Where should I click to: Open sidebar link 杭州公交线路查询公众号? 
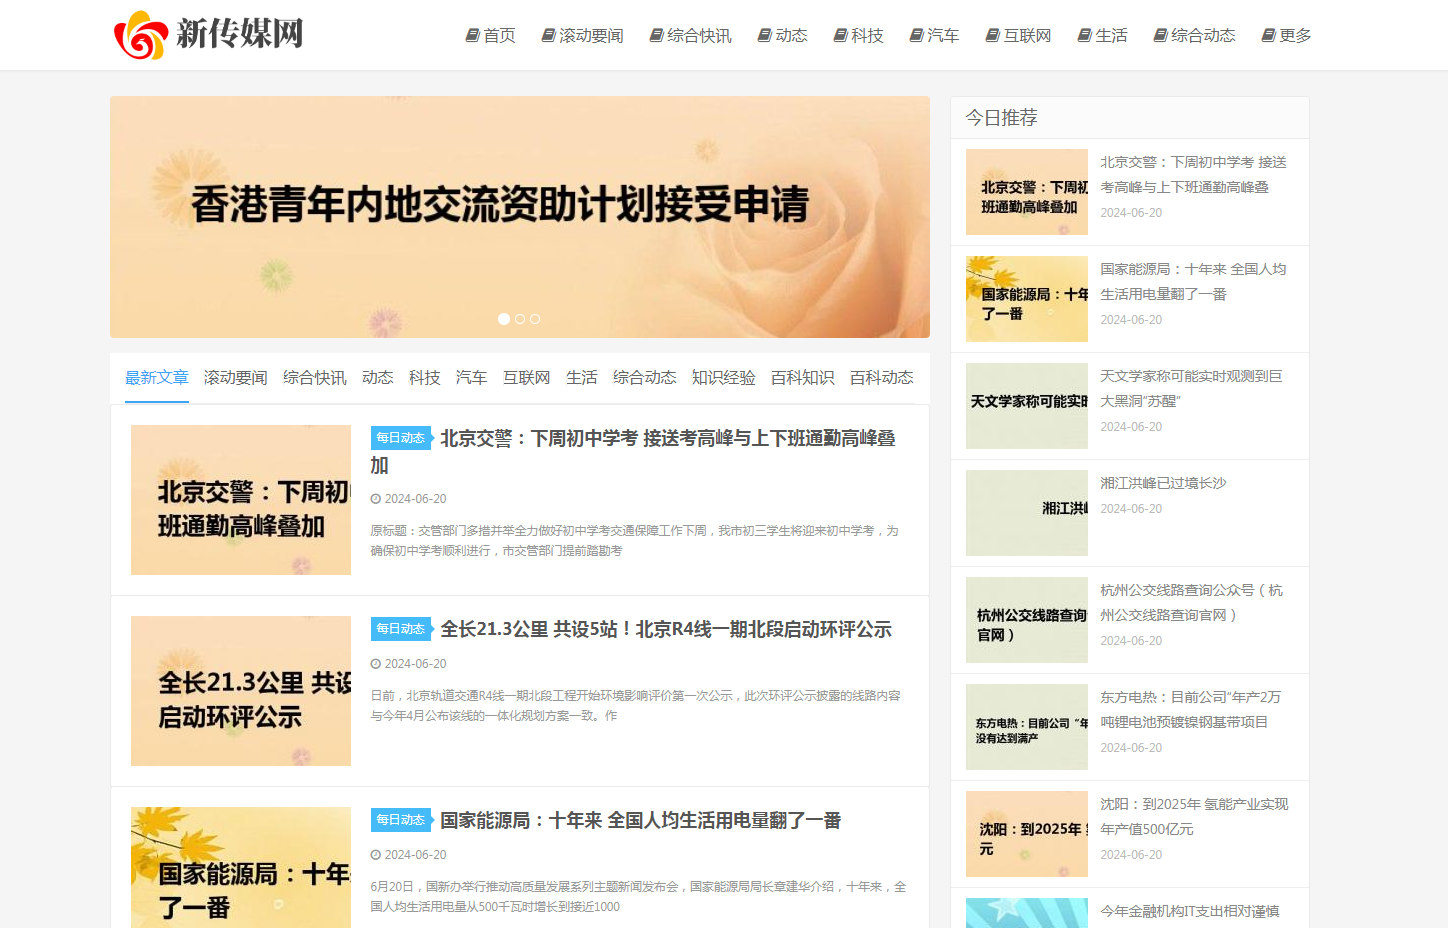pos(1192,602)
